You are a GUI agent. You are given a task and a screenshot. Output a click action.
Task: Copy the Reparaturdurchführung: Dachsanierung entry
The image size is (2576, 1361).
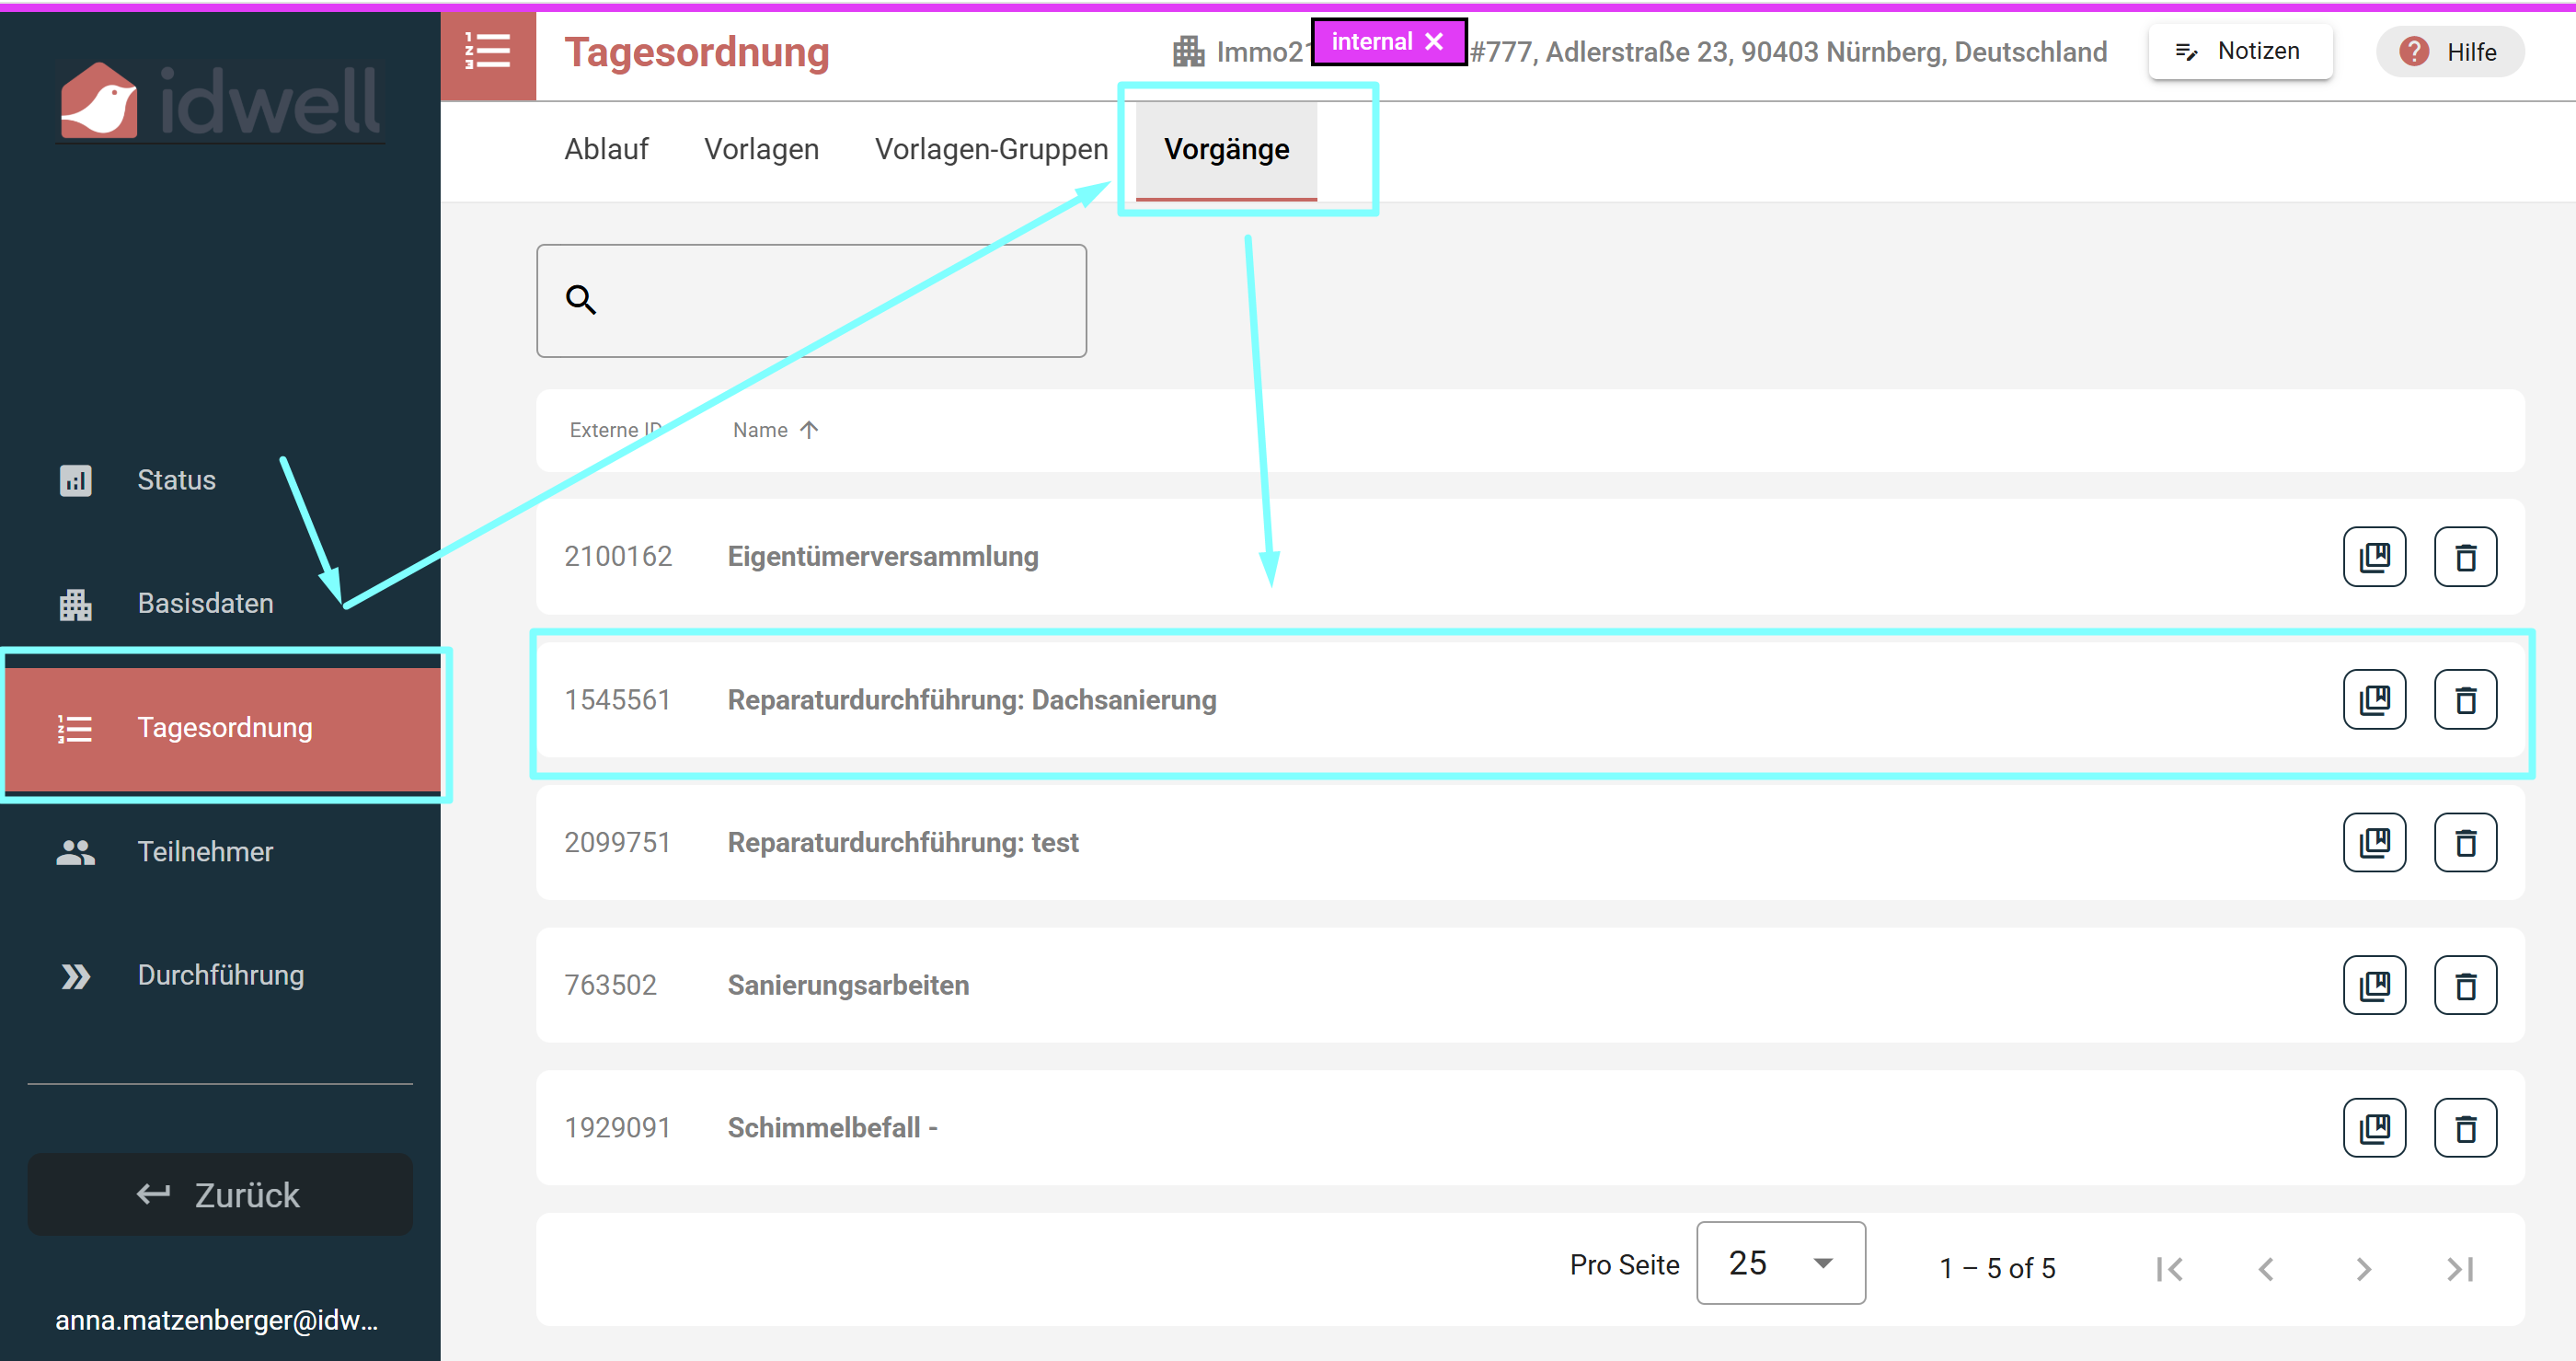click(x=2374, y=700)
